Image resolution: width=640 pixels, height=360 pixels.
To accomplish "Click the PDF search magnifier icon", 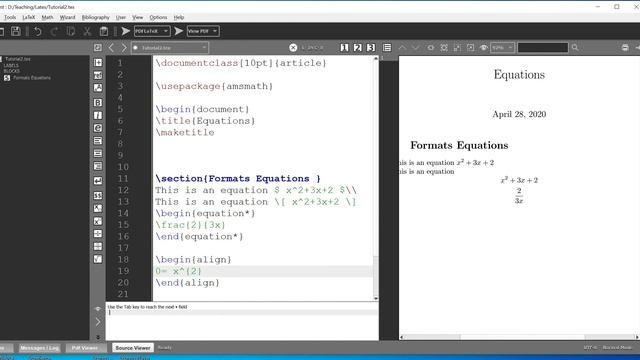I will (x=575, y=48).
